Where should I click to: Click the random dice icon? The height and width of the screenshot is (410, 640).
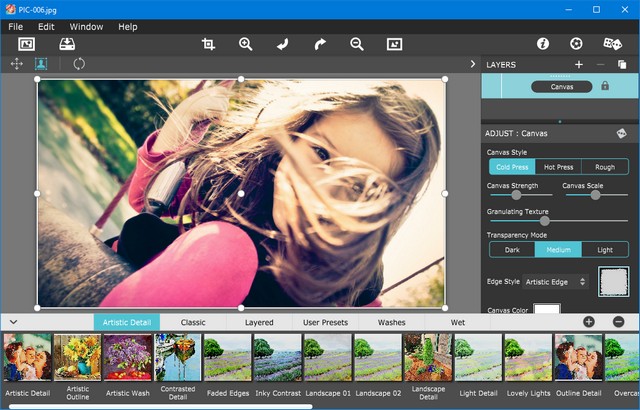[x=612, y=44]
